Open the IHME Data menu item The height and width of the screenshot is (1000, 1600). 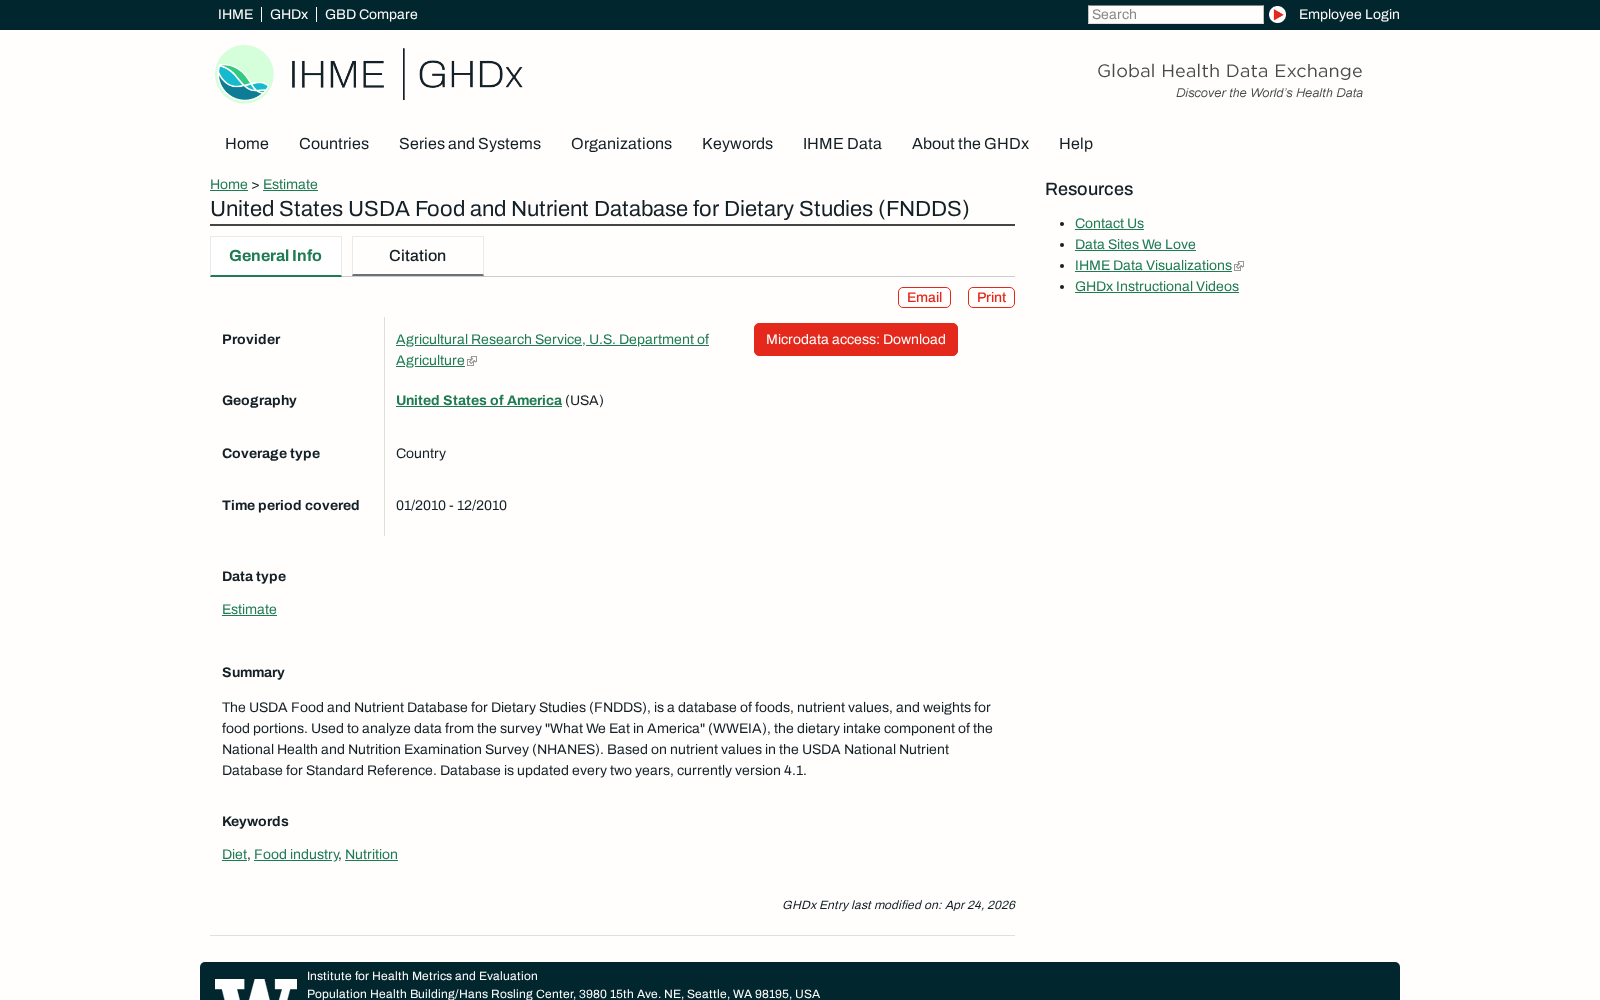[842, 144]
